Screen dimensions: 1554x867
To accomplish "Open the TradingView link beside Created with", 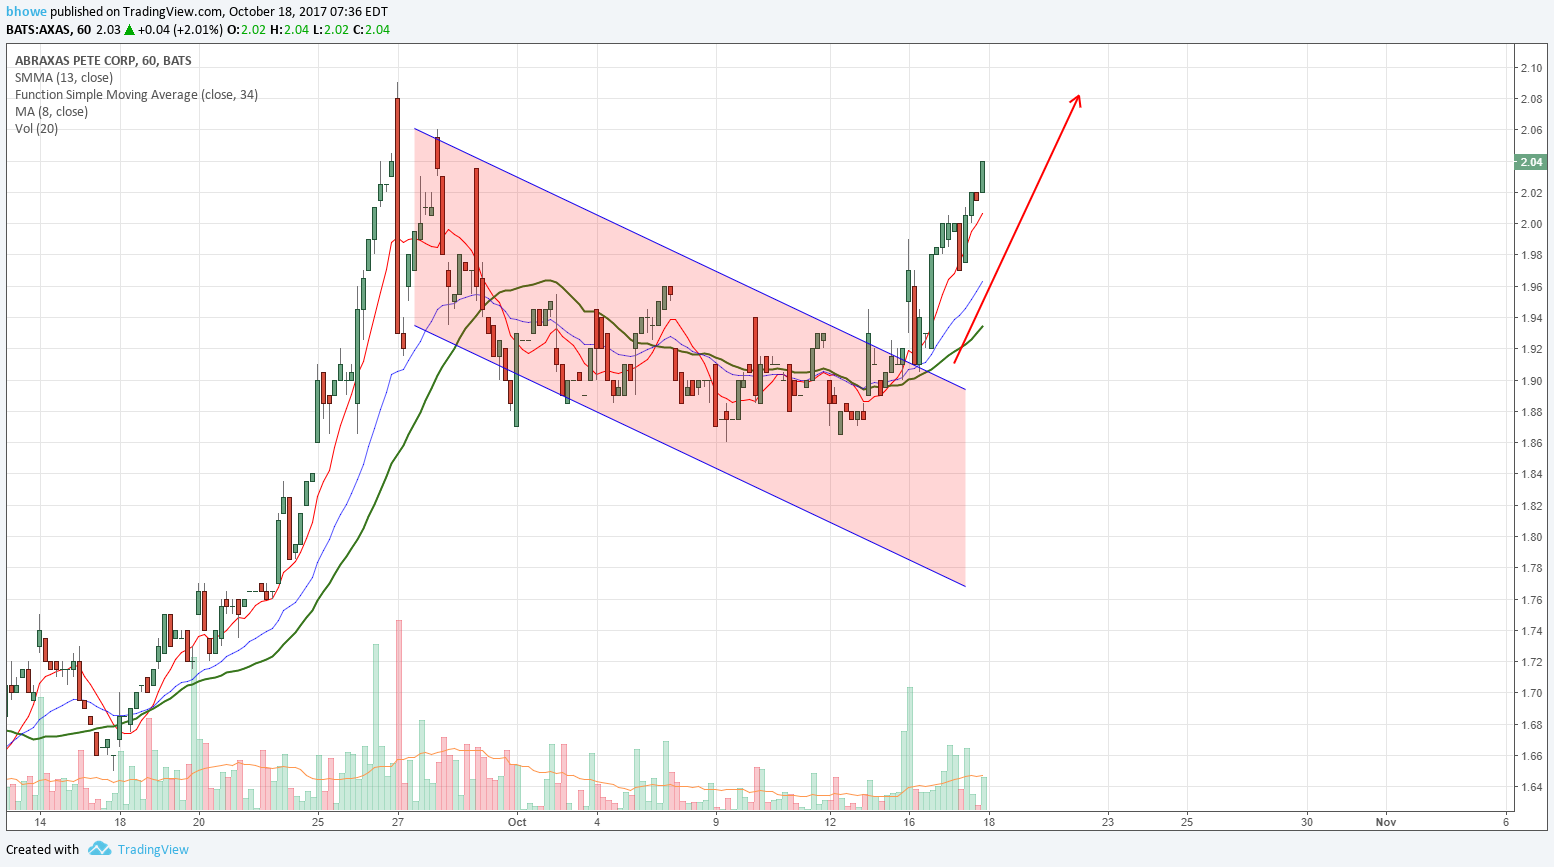I will pos(153,849).
